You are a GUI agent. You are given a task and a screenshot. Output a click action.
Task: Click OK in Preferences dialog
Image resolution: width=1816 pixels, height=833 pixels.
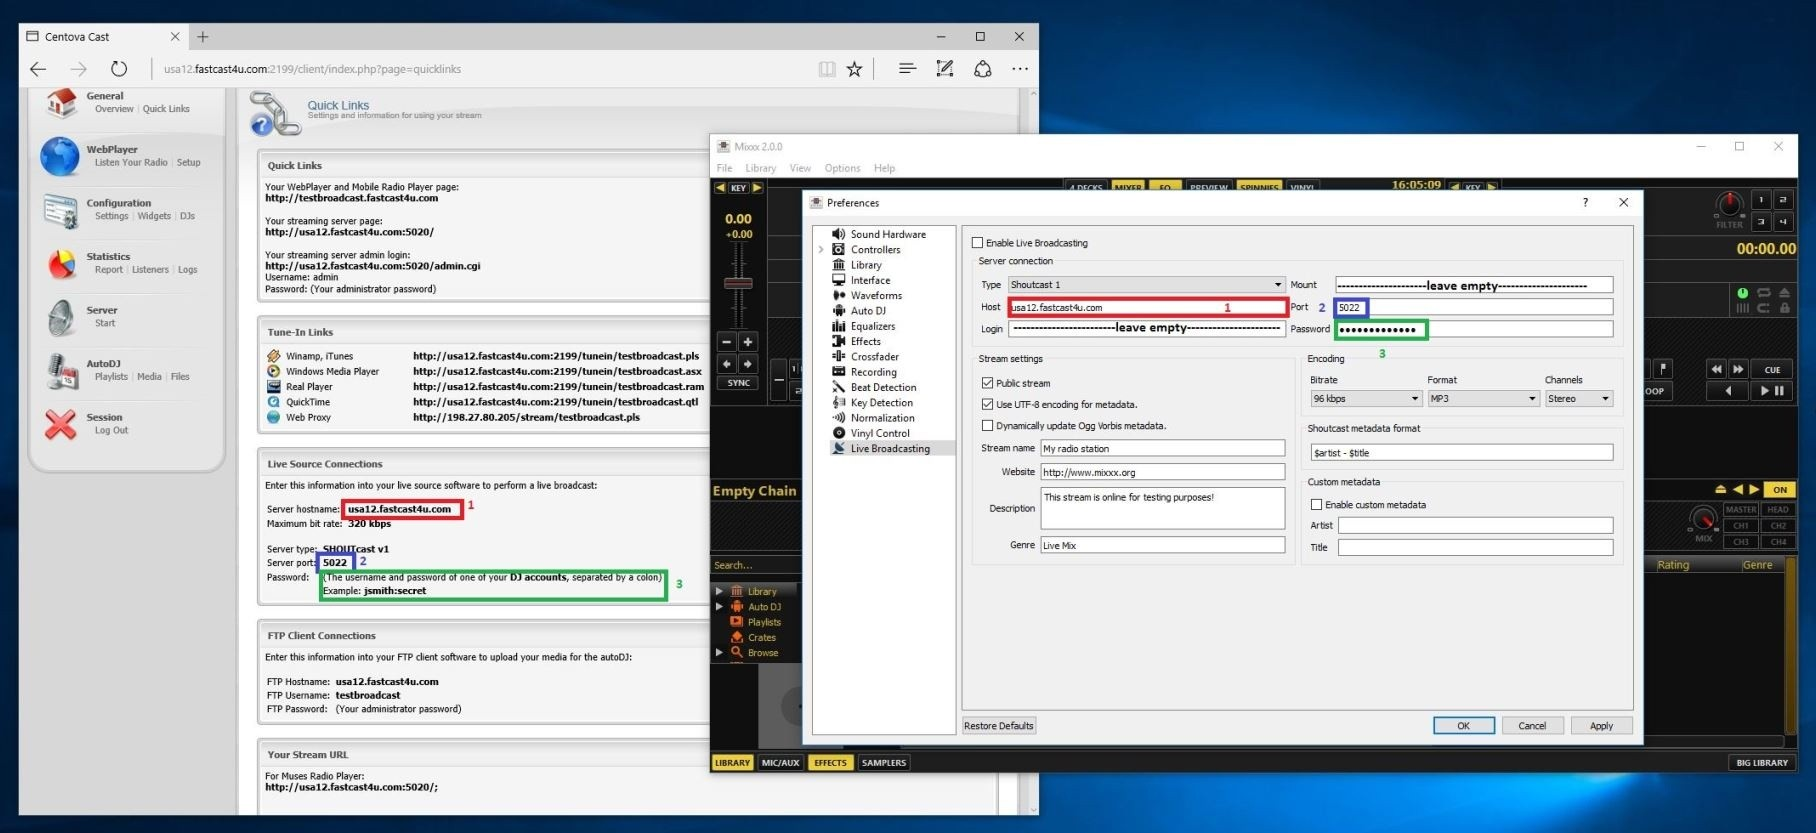coord(1463,726)
